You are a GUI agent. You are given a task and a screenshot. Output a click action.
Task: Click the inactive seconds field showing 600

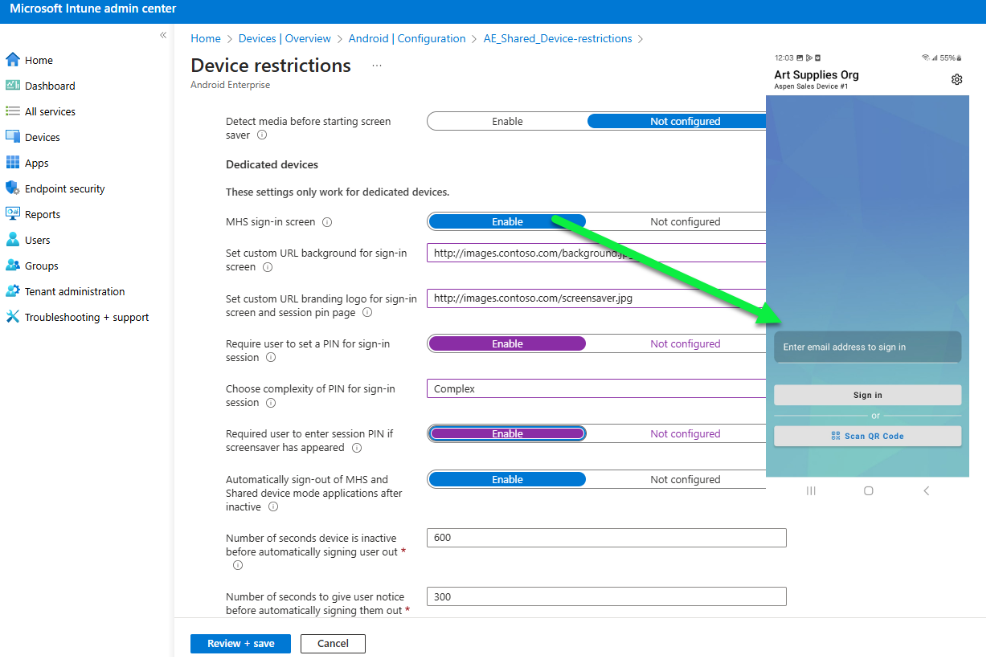[607, 538]
